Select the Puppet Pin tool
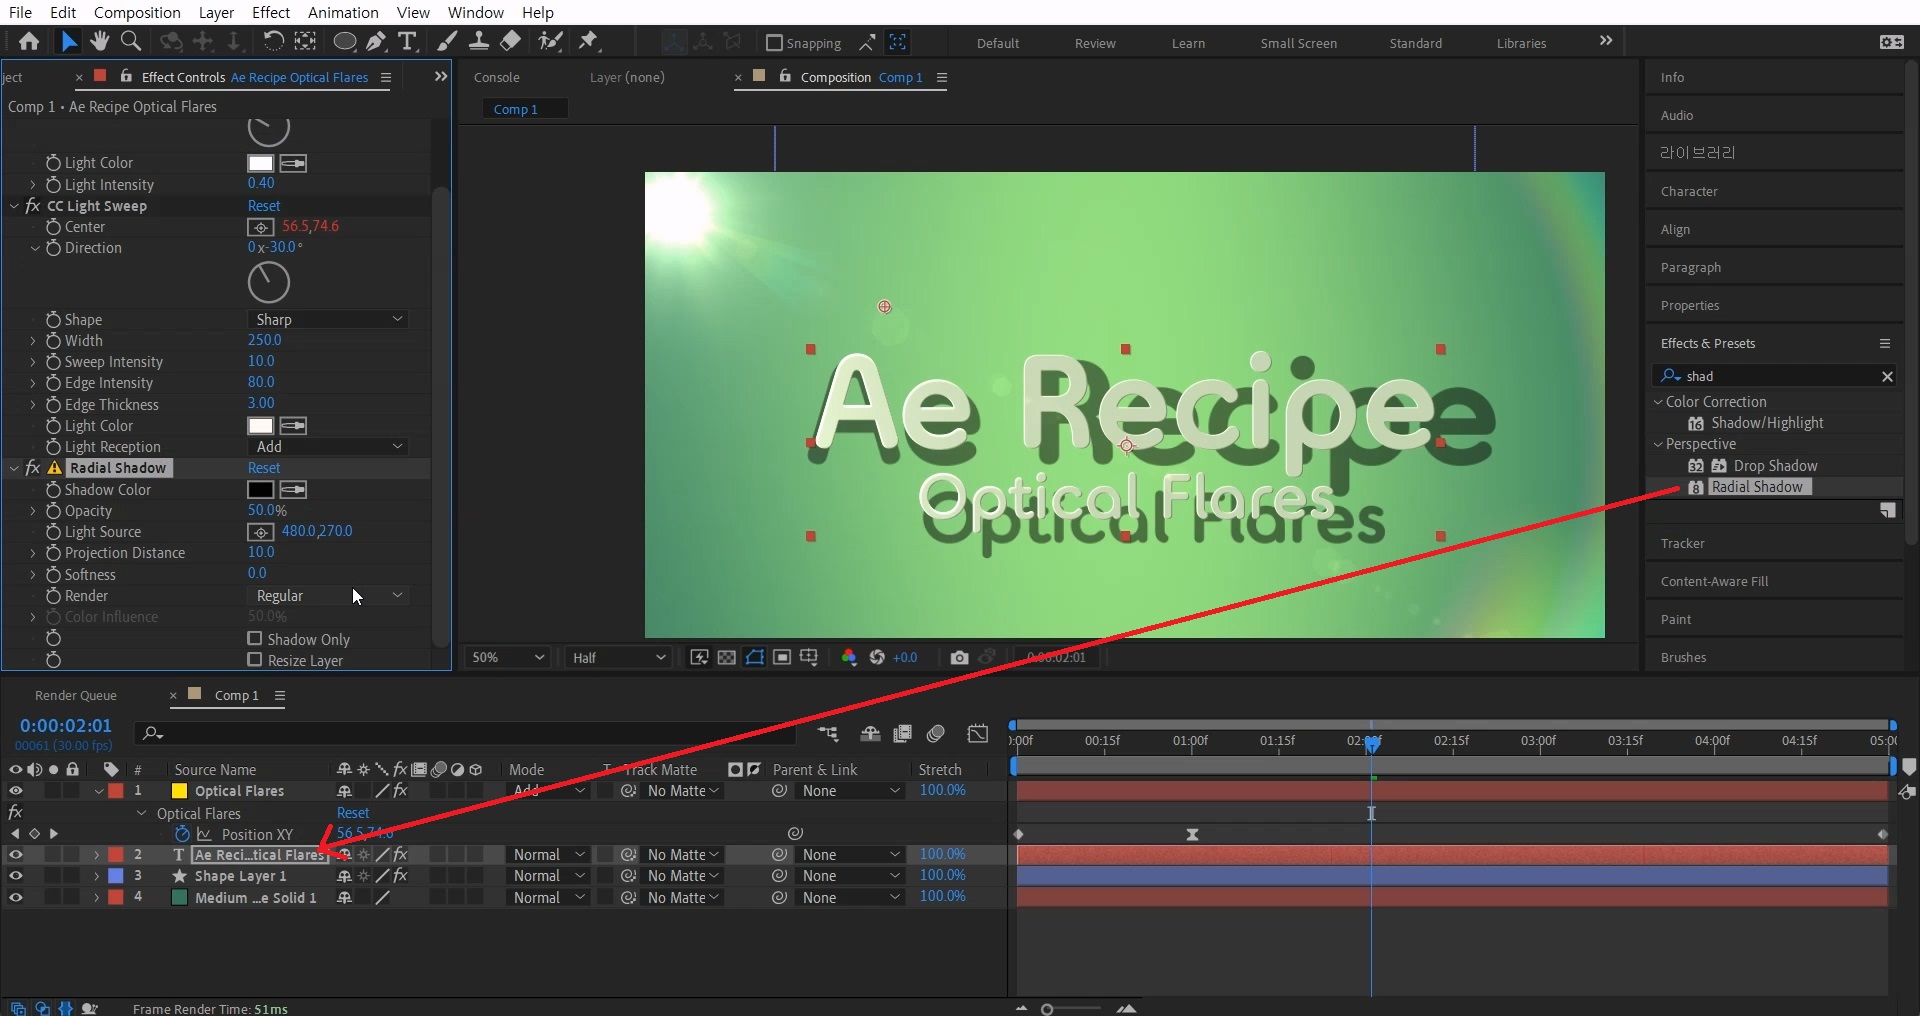Screen dimensions: 1920x1016 (x=589, y=41)
